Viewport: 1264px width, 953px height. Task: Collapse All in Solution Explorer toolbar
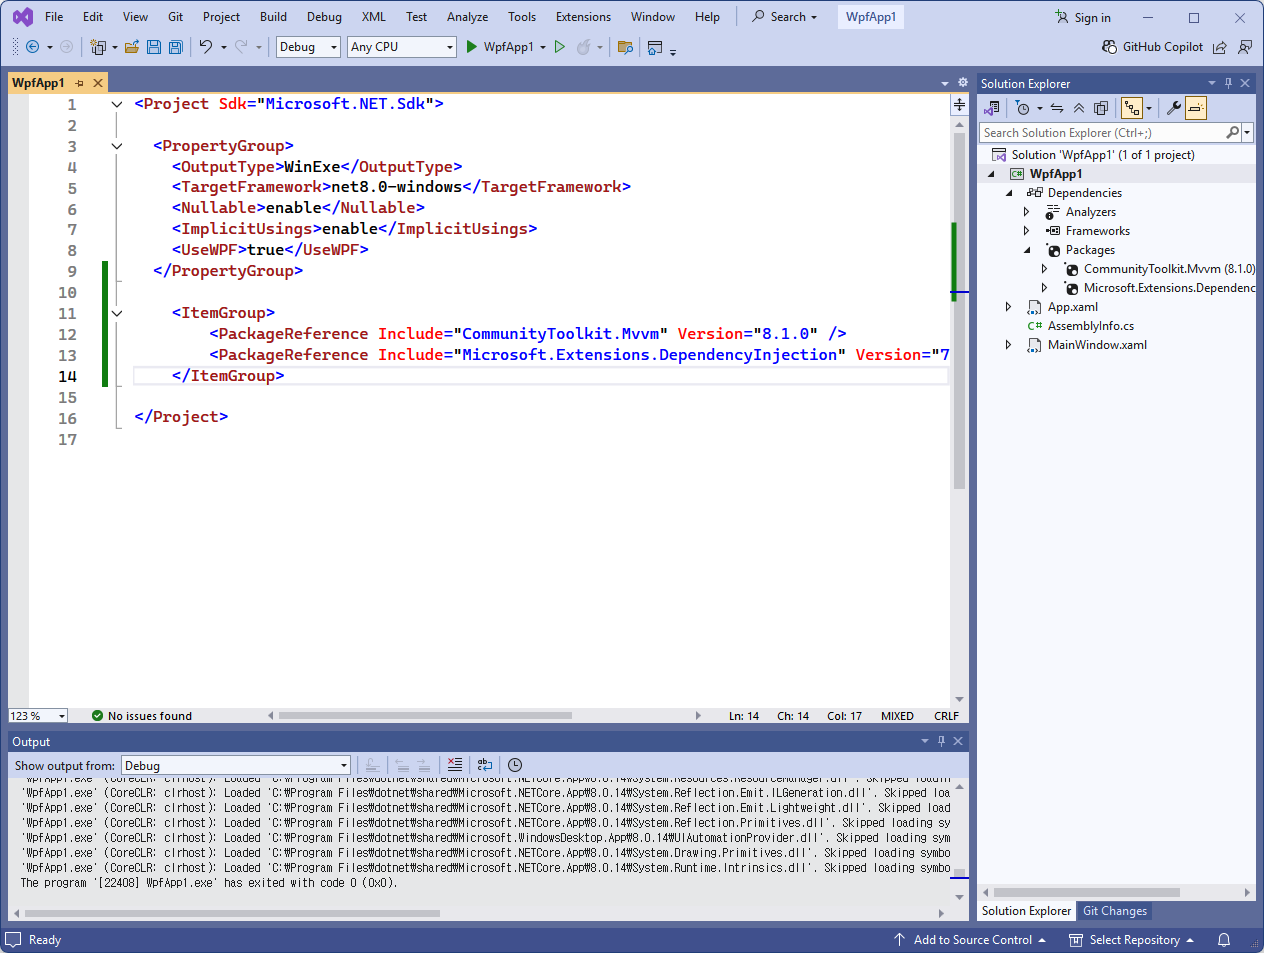click(x=1079, y=108)
